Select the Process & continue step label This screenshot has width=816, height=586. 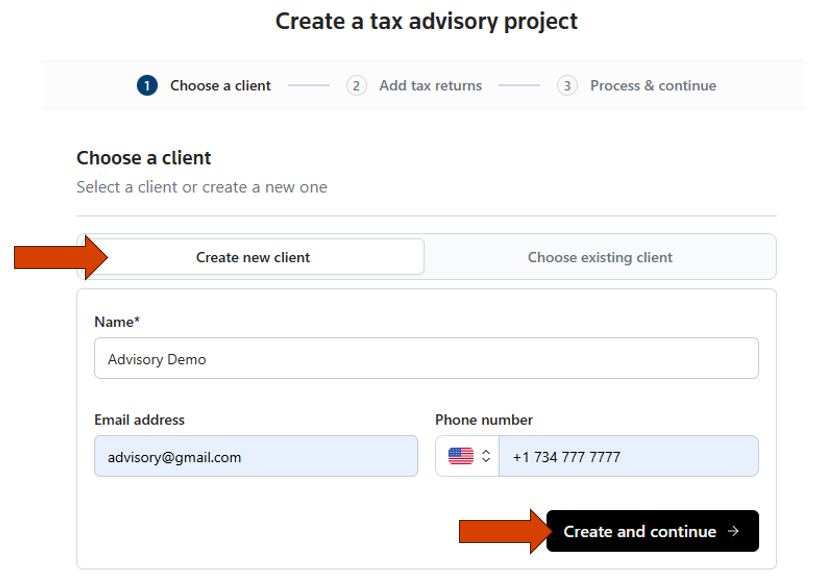click(x=653, y=86)
